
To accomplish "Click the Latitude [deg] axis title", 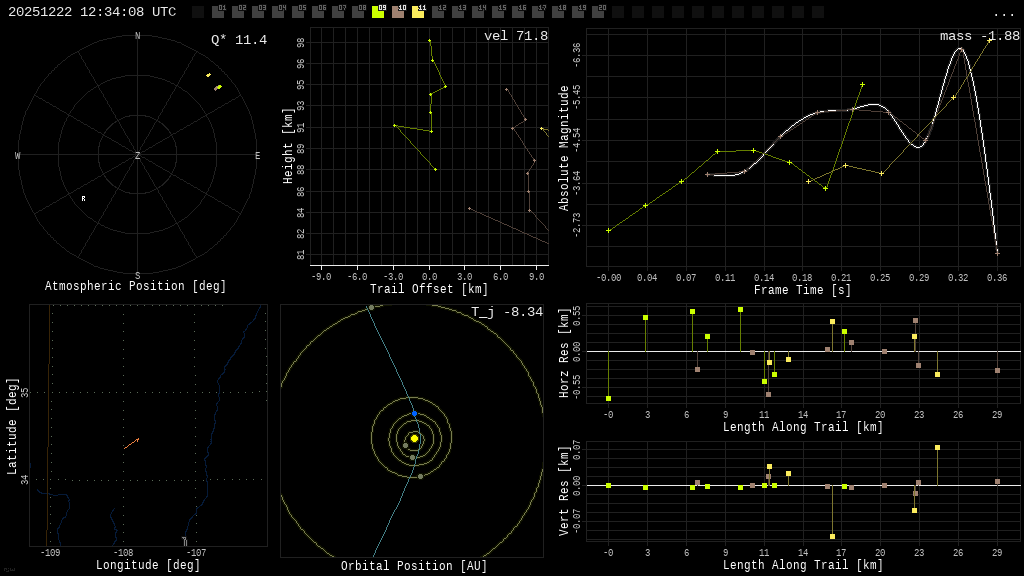I will coord(12,426).
